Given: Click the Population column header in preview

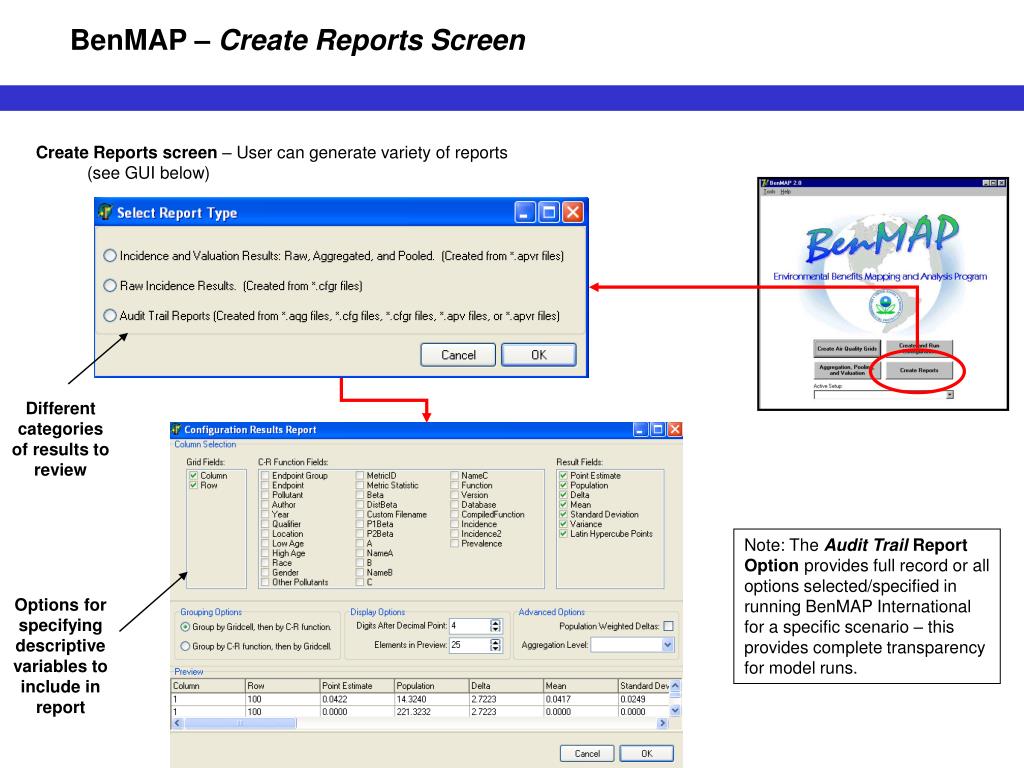Looking at the screenshot, I should 431,686.
